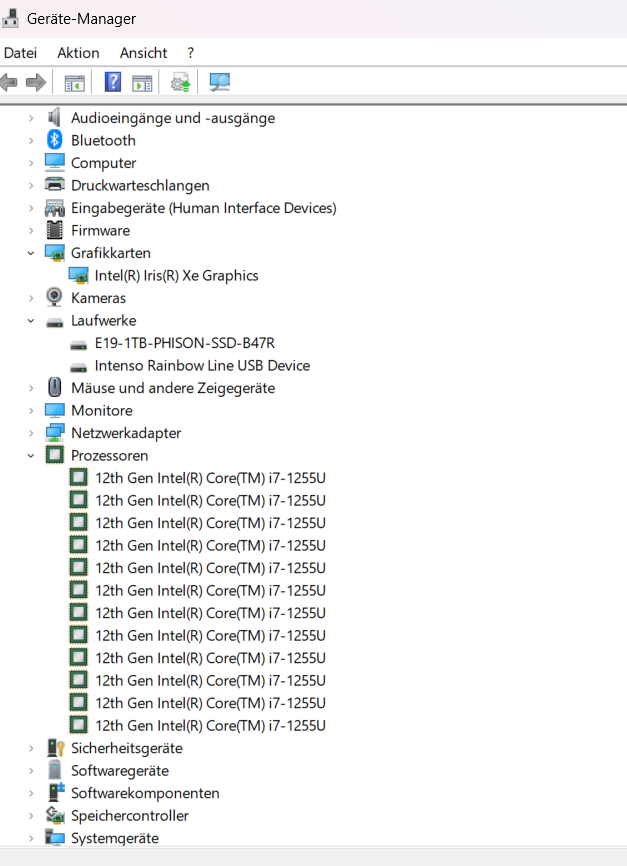Viewport: 627px width, 866px height.
Task: Select the first i7-1255U processor entry
Action: pyautogui.click(x=210, y=478)
